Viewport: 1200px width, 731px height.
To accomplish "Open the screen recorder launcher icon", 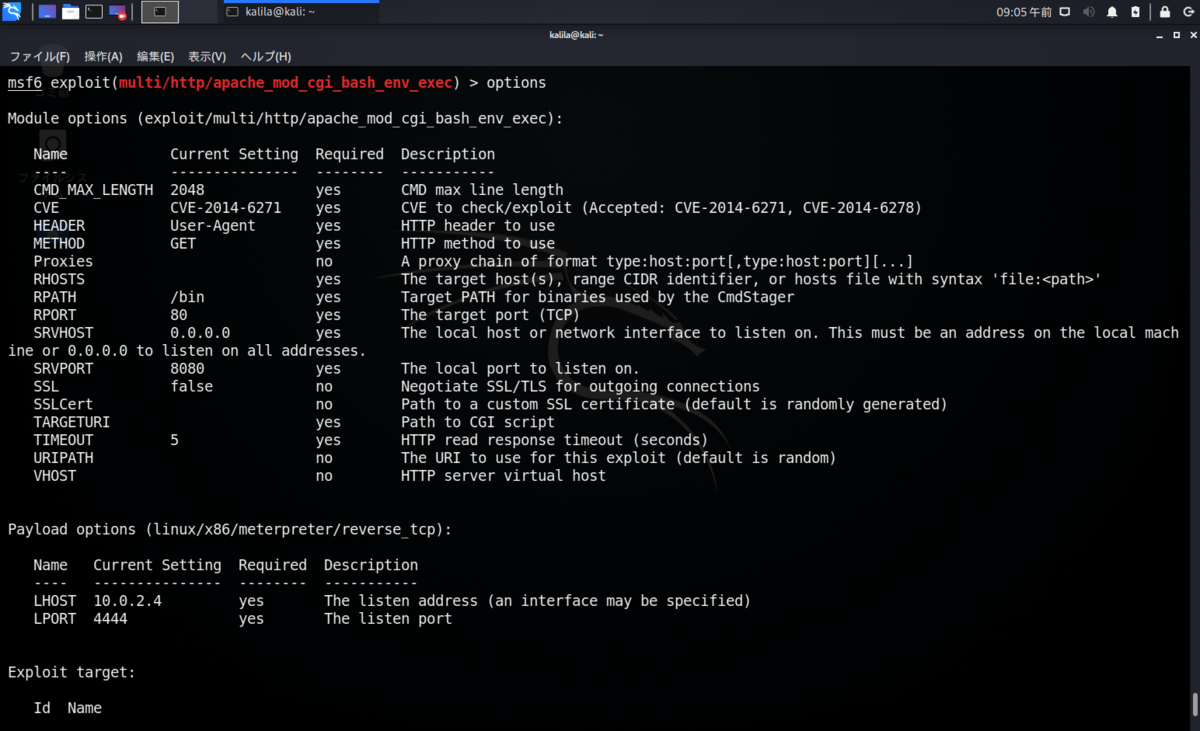I will [x=117, y=12].
